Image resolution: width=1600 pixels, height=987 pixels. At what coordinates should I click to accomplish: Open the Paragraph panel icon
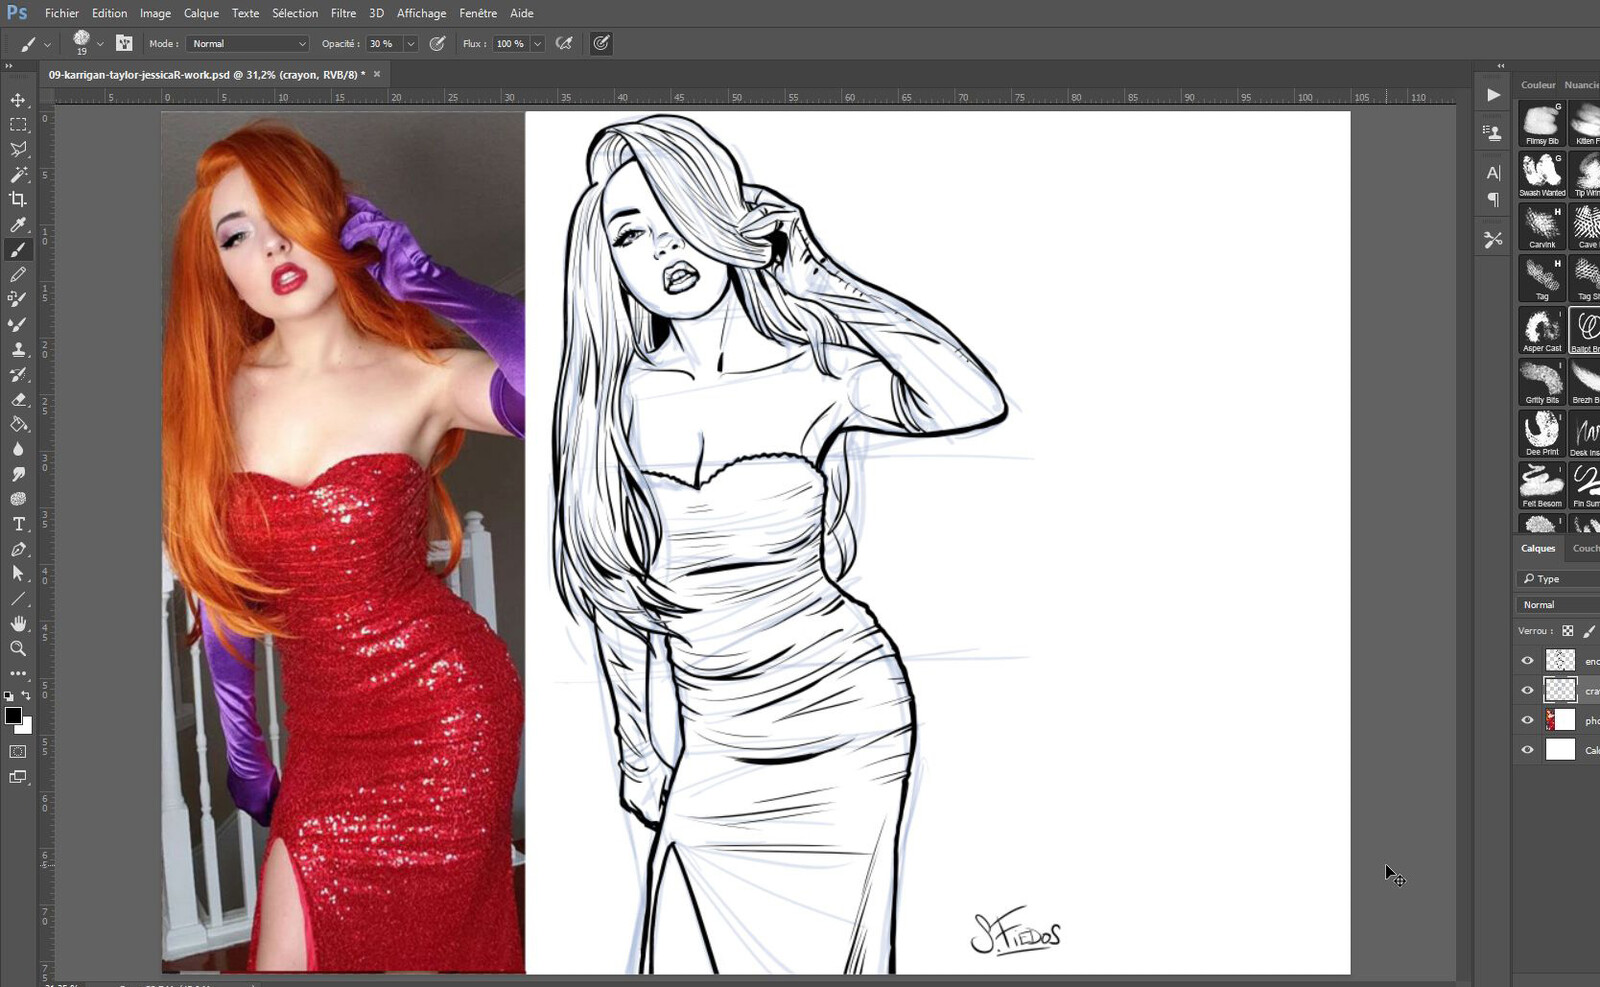(x=1493, y=199)
